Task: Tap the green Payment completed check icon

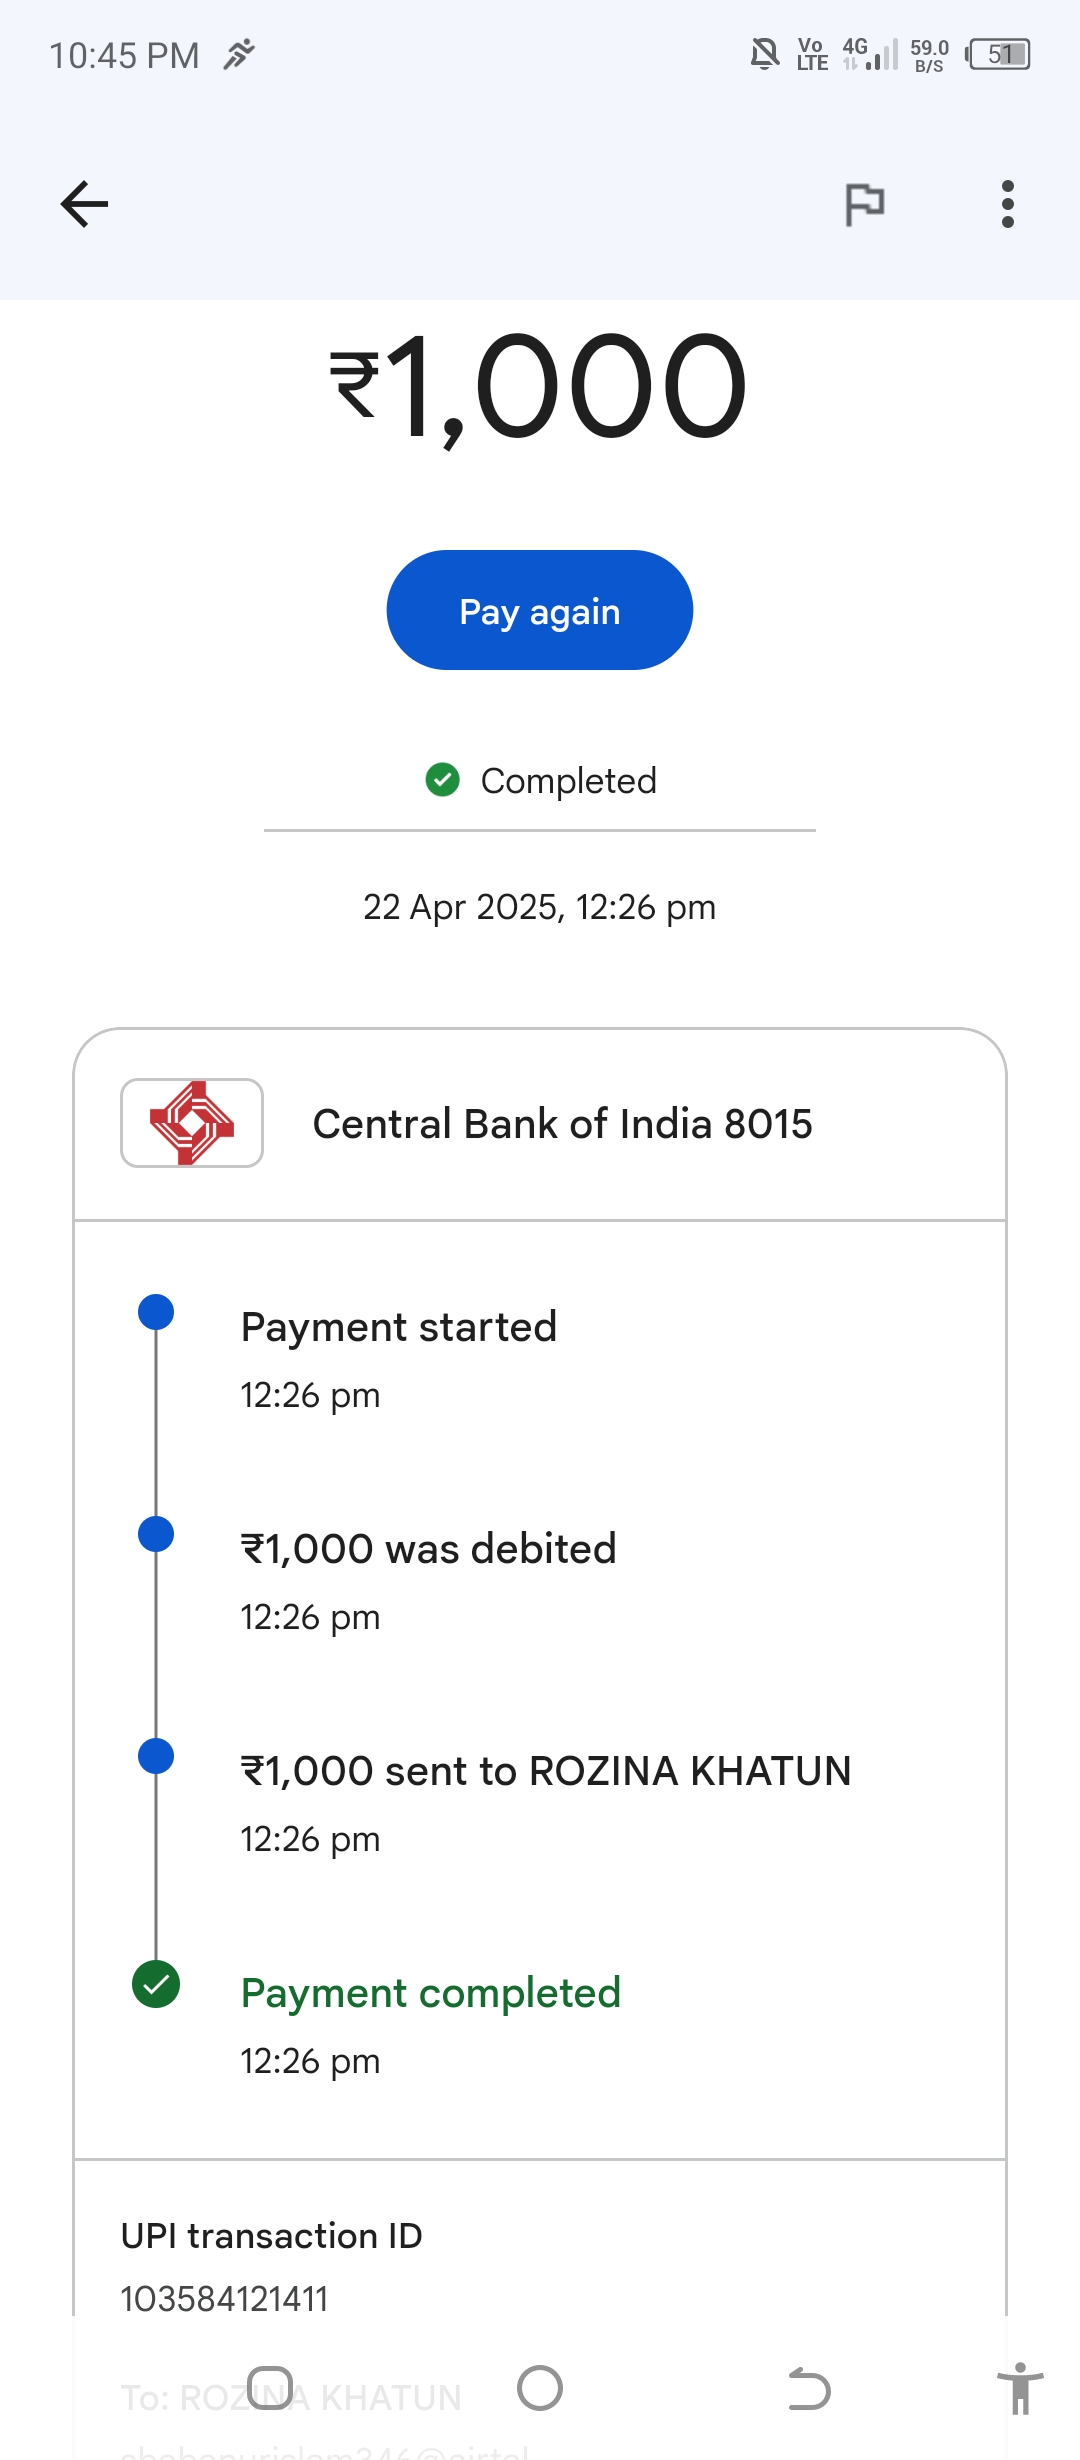Action: pos(156,1984)
